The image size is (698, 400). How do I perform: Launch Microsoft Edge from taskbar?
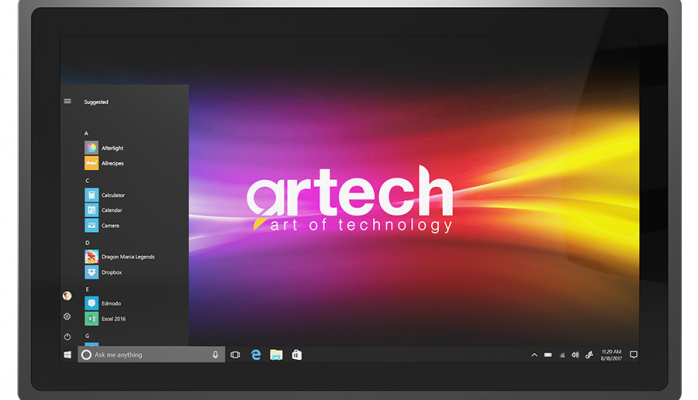256,355
